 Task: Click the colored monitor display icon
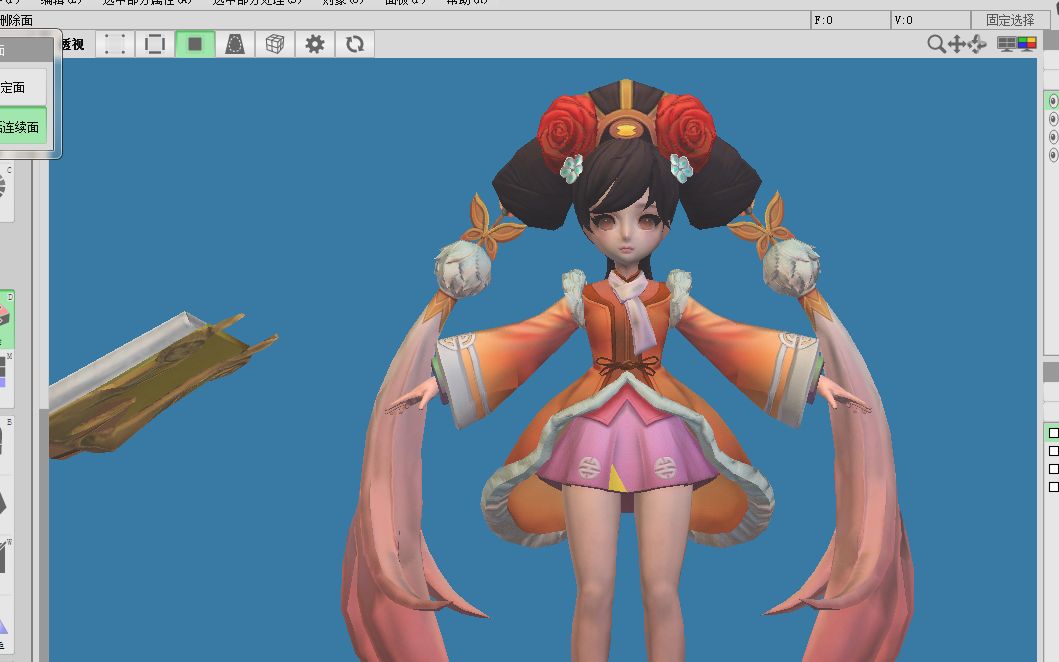(x=1027, y=45)
